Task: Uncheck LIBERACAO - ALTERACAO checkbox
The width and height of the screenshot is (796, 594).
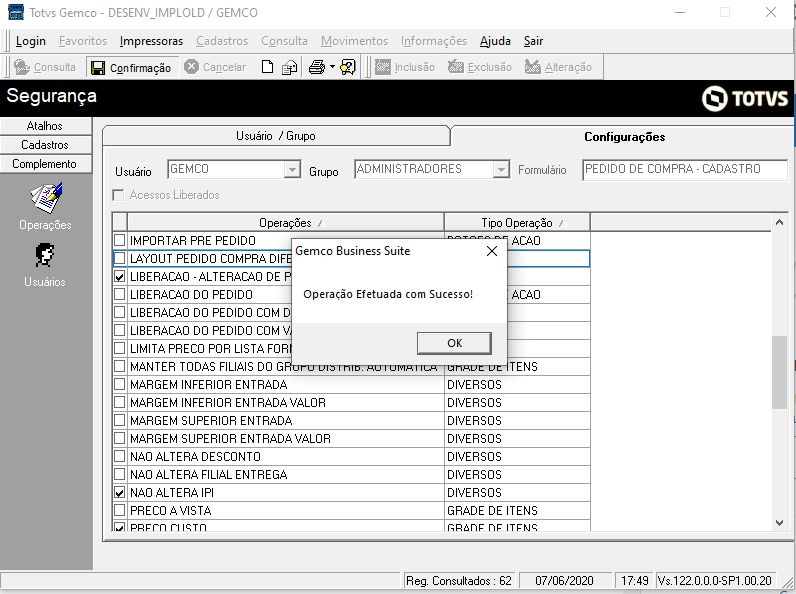Action: click(119, 277)
